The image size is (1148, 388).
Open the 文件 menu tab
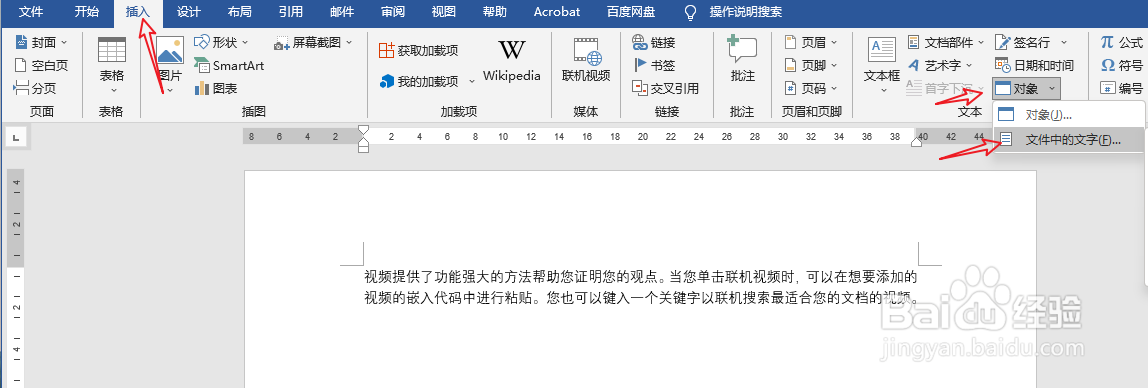(x=30, y=12)
